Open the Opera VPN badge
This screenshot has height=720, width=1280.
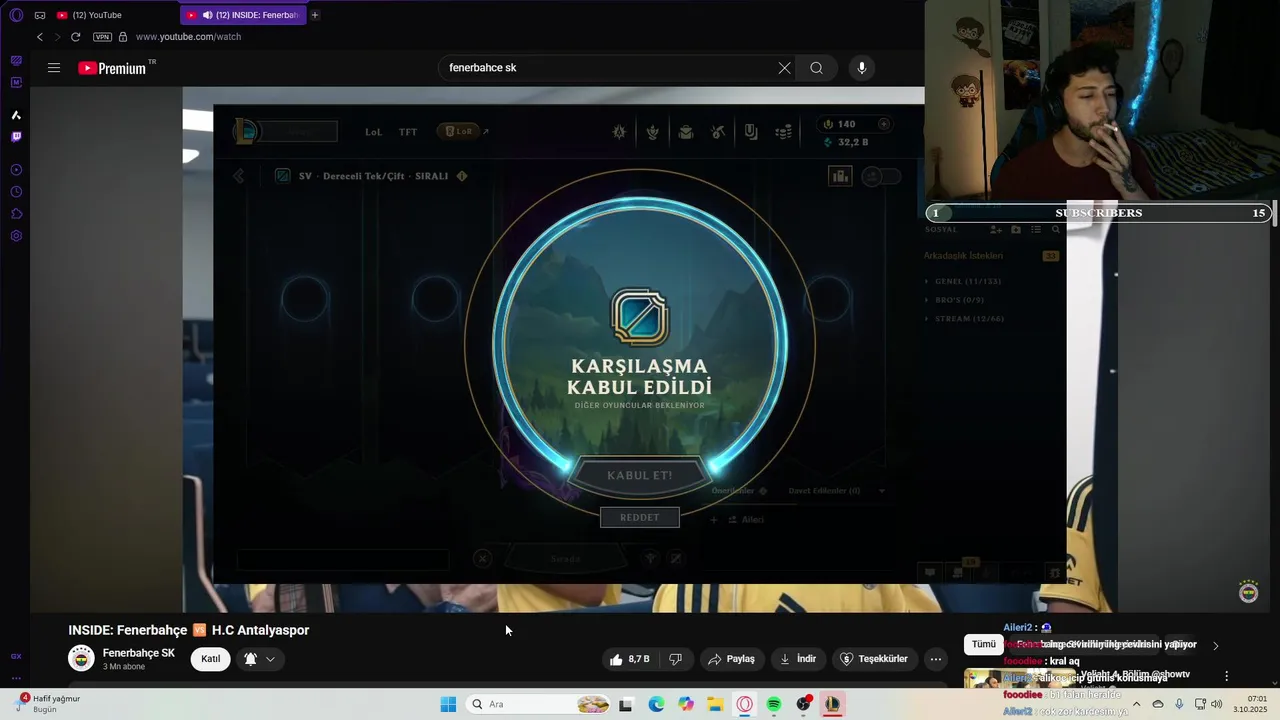point(102,37)
